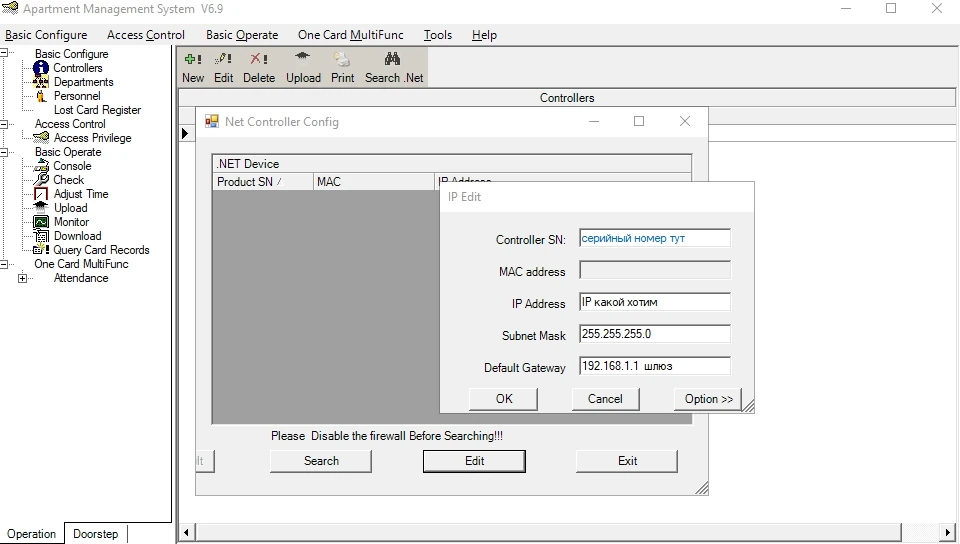Open Personnel in the sidebar tree
Screen dimensions: 960x544
[77, 96]
